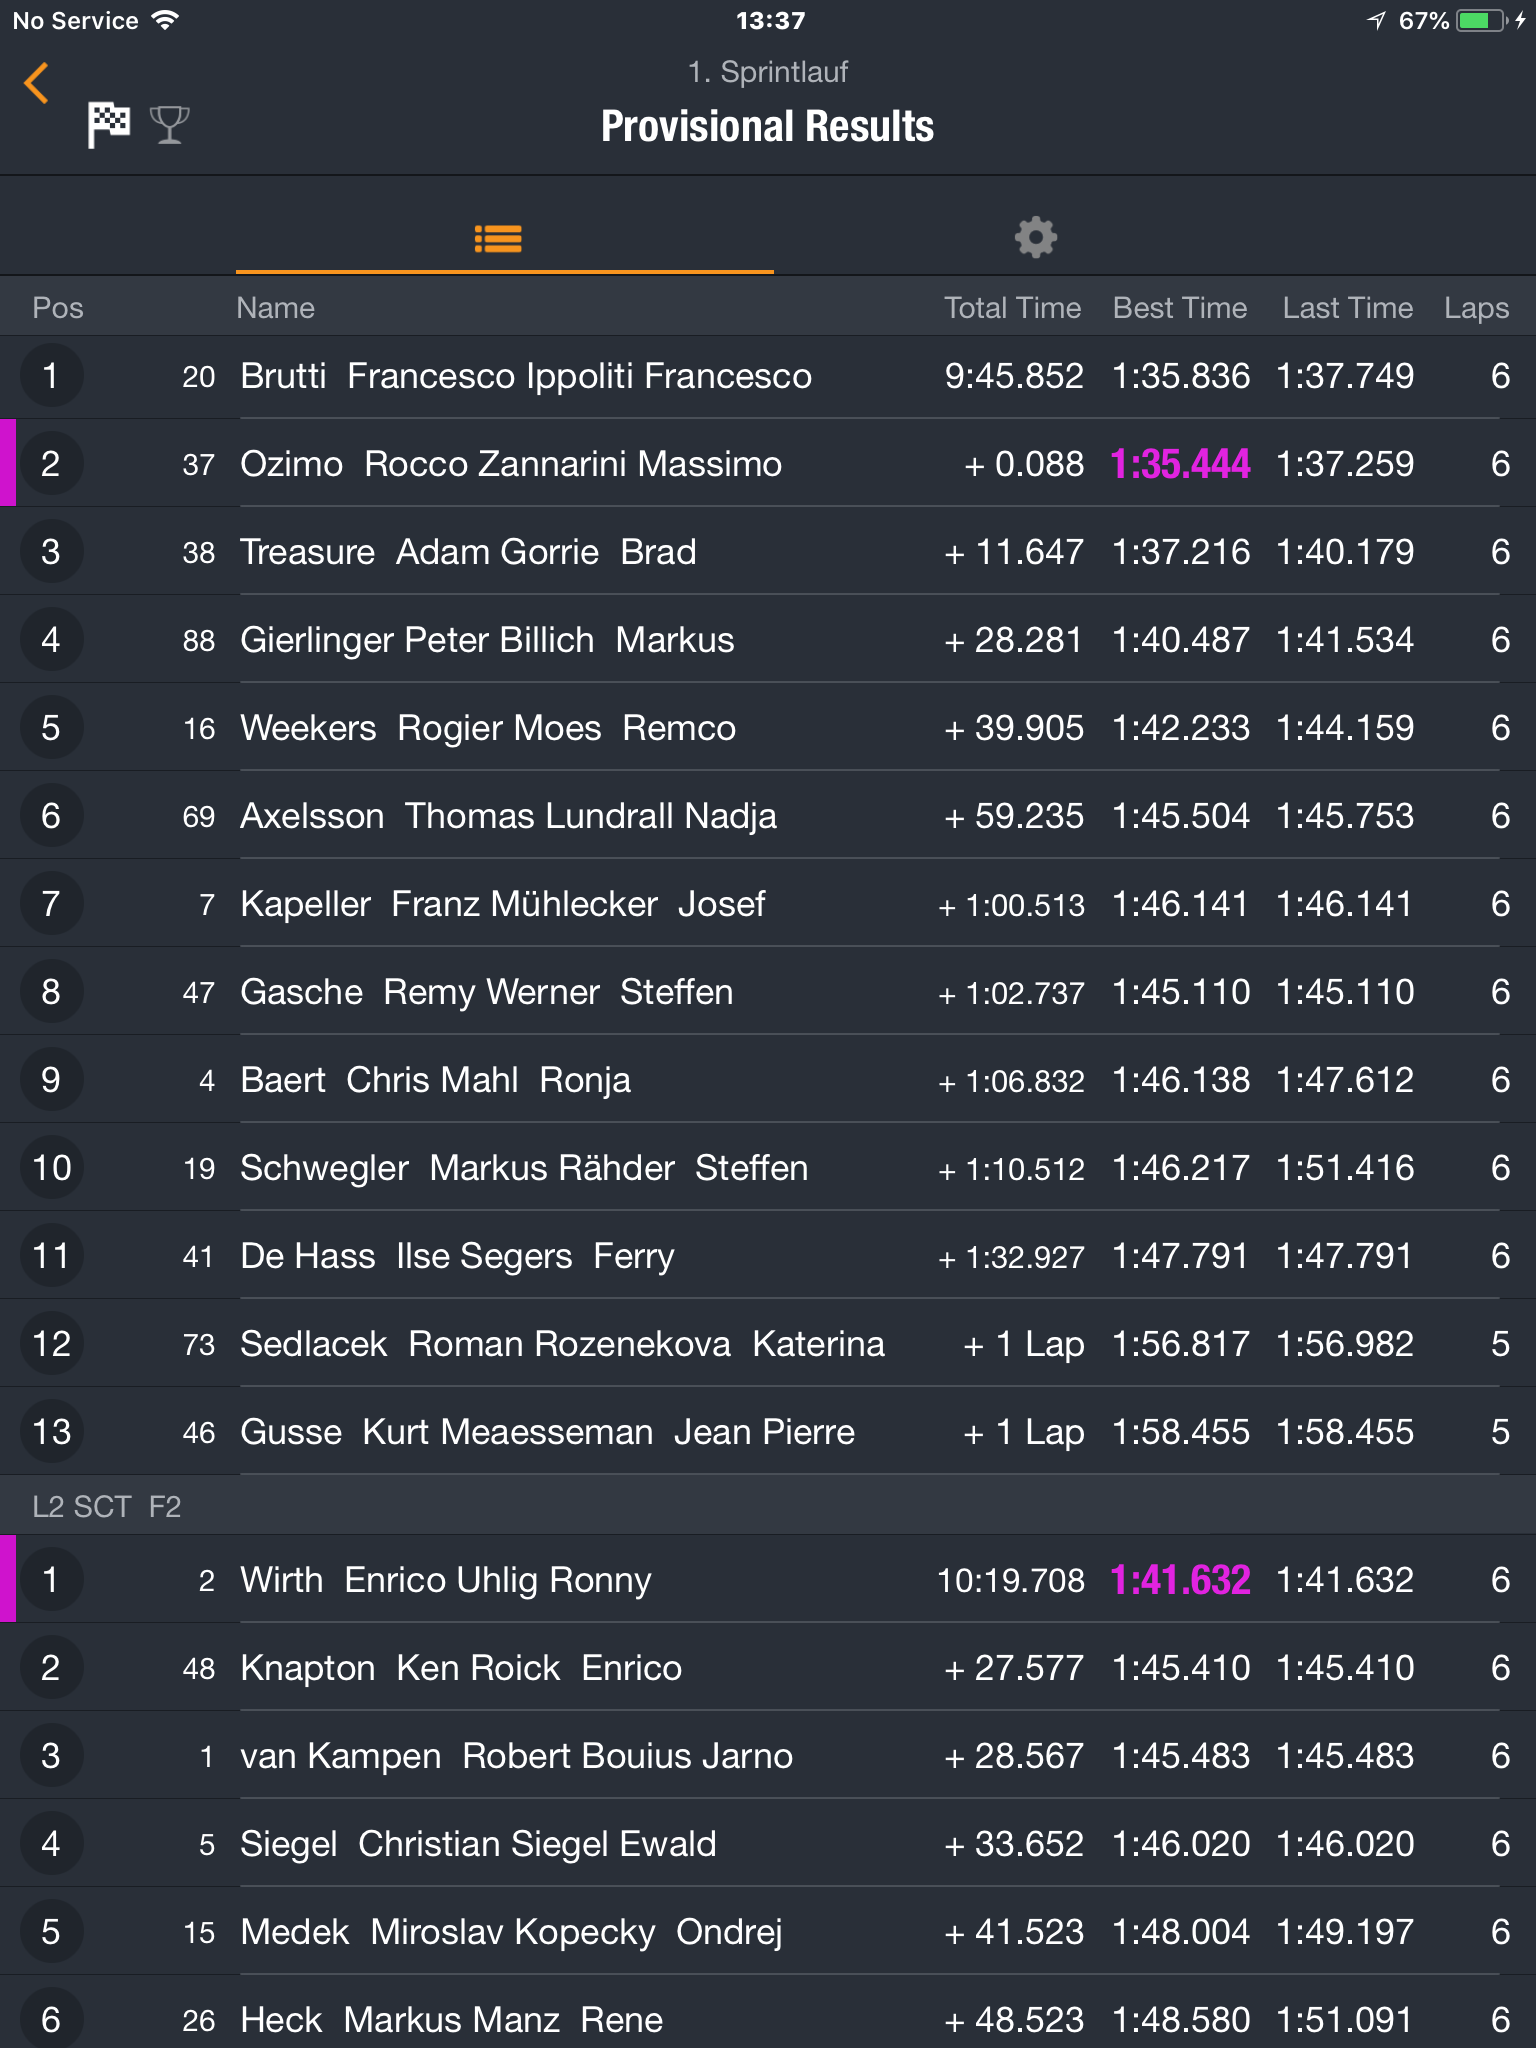
Task: Switch to the results list tab
Action: (498, 238)
